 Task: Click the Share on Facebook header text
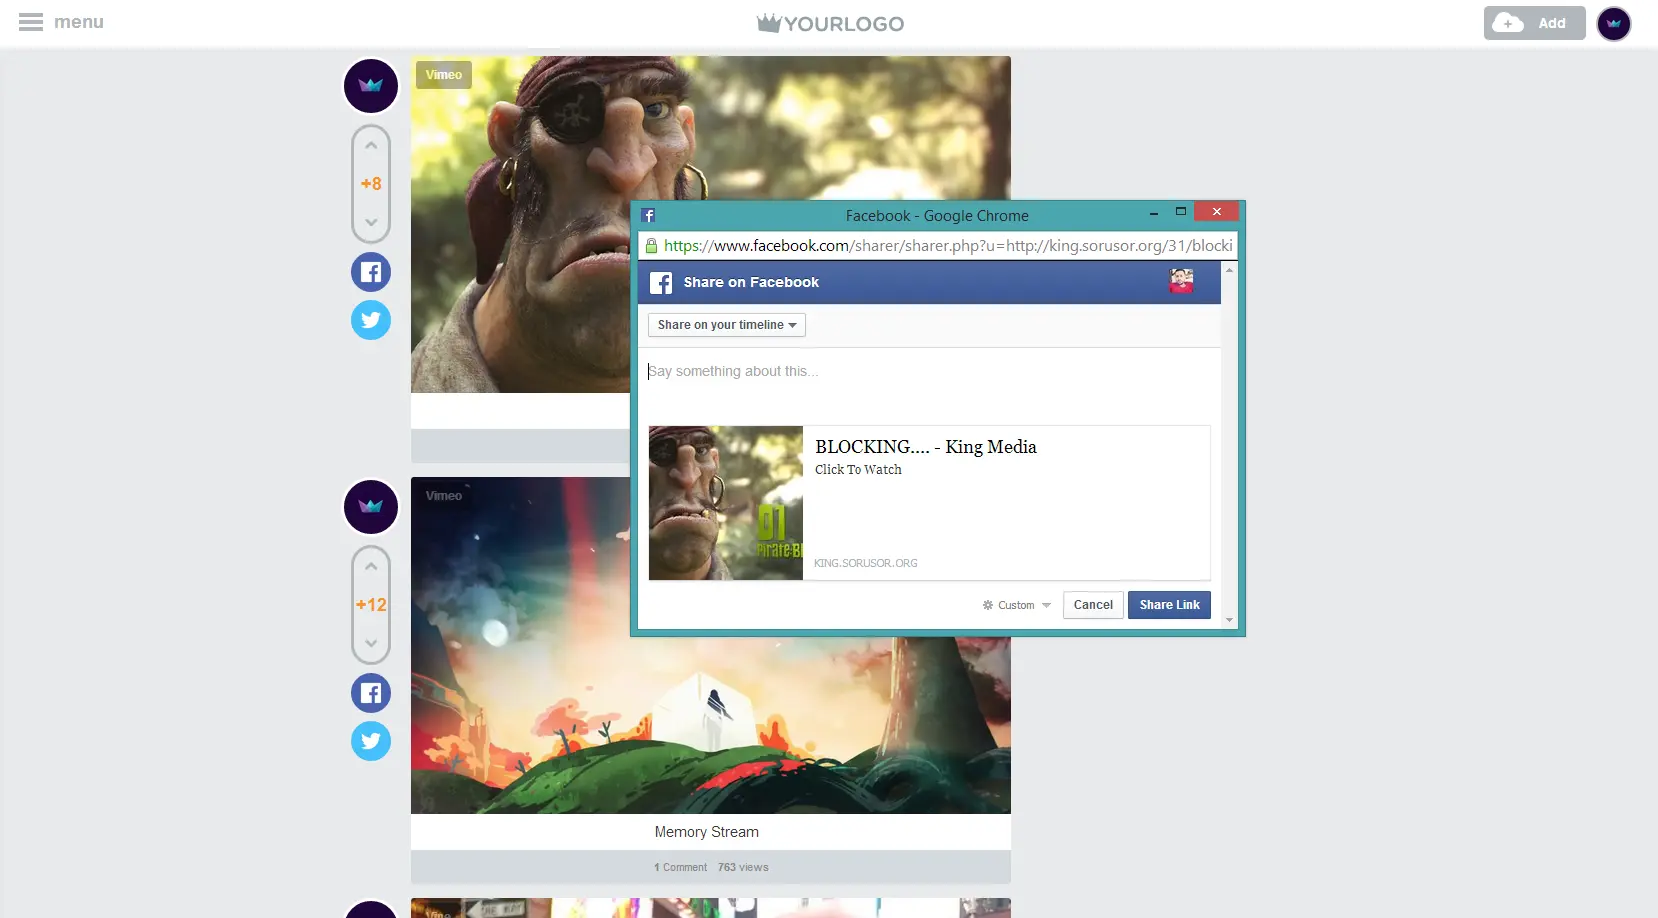(751, 283)
